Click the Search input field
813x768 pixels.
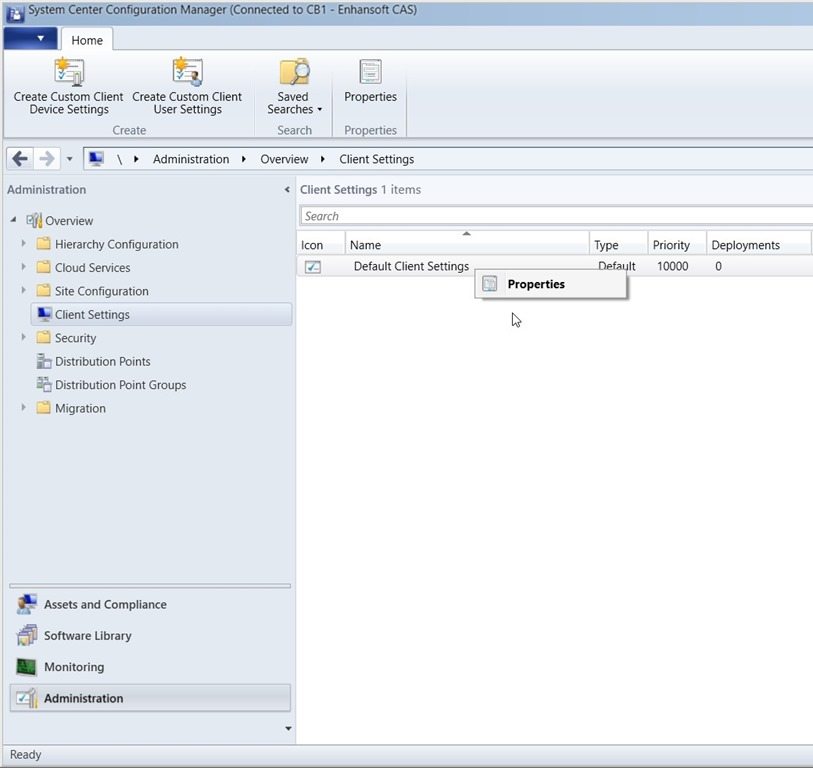(x=556, y=216)
